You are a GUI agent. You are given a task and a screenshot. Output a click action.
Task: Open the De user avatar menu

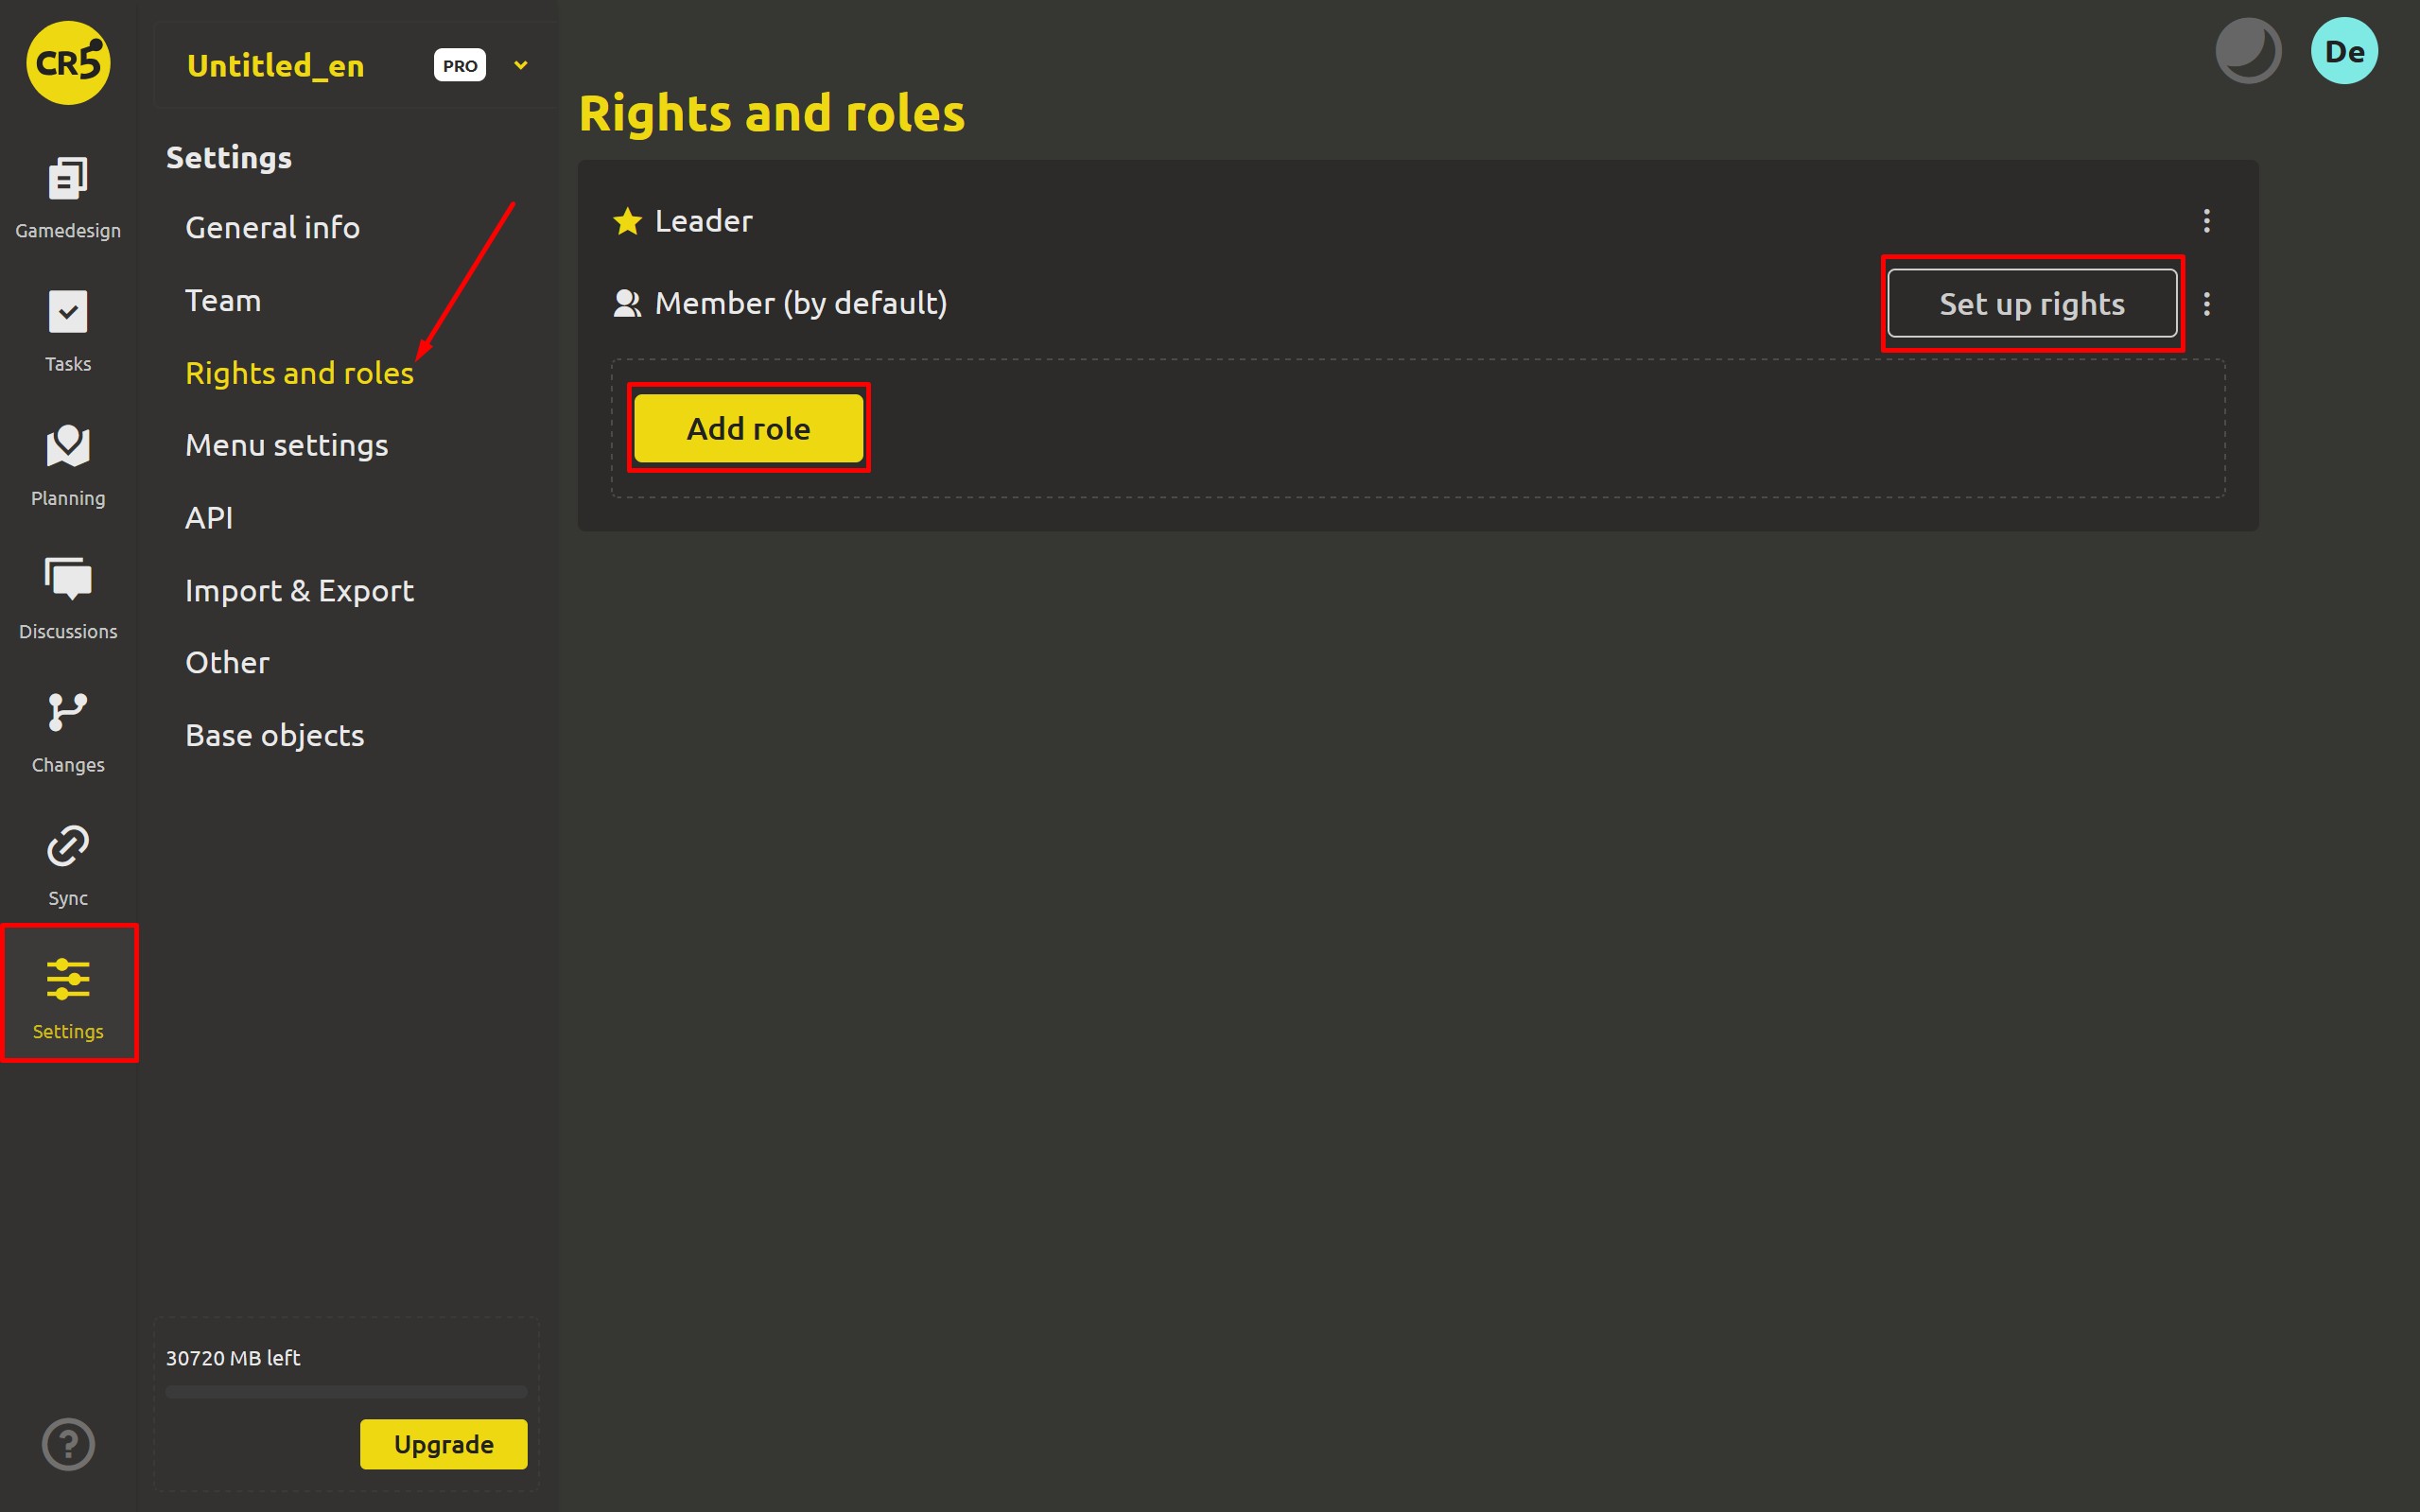pos(2344,51)
